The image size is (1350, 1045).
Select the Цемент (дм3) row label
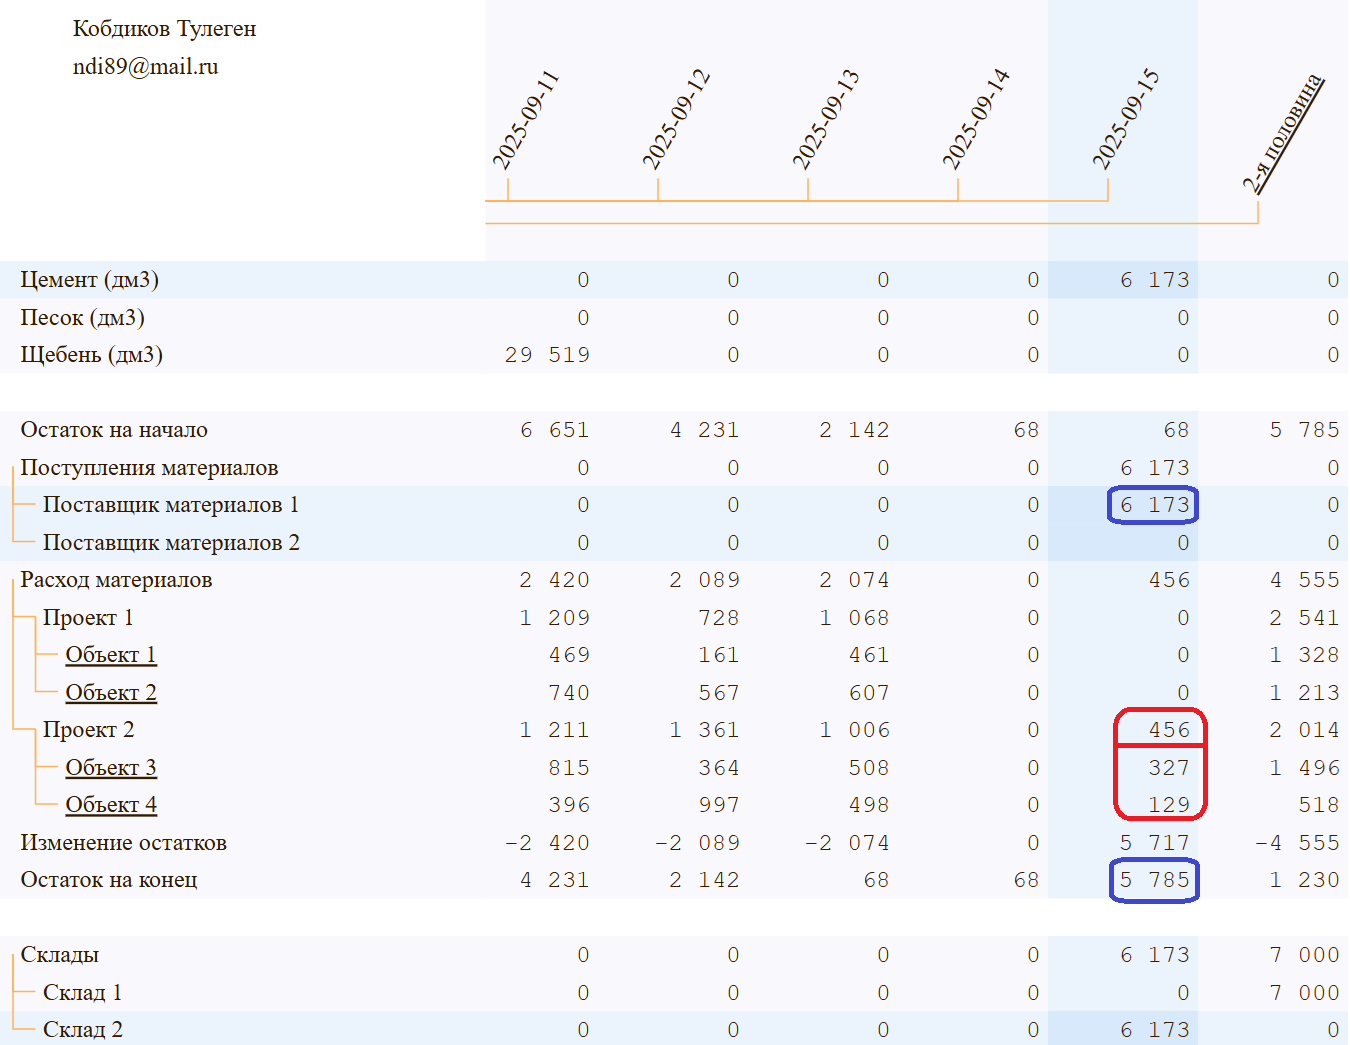tap(90, 280)
